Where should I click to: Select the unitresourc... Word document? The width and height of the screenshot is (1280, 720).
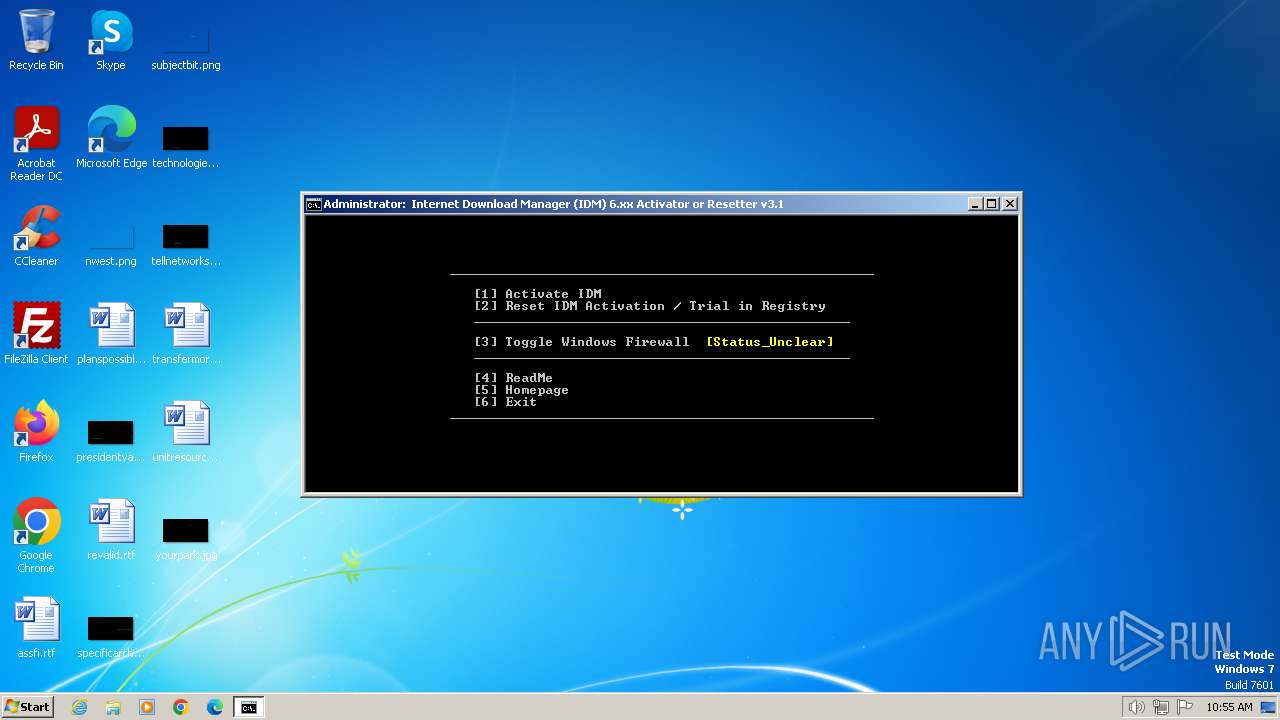click(186, 432)
